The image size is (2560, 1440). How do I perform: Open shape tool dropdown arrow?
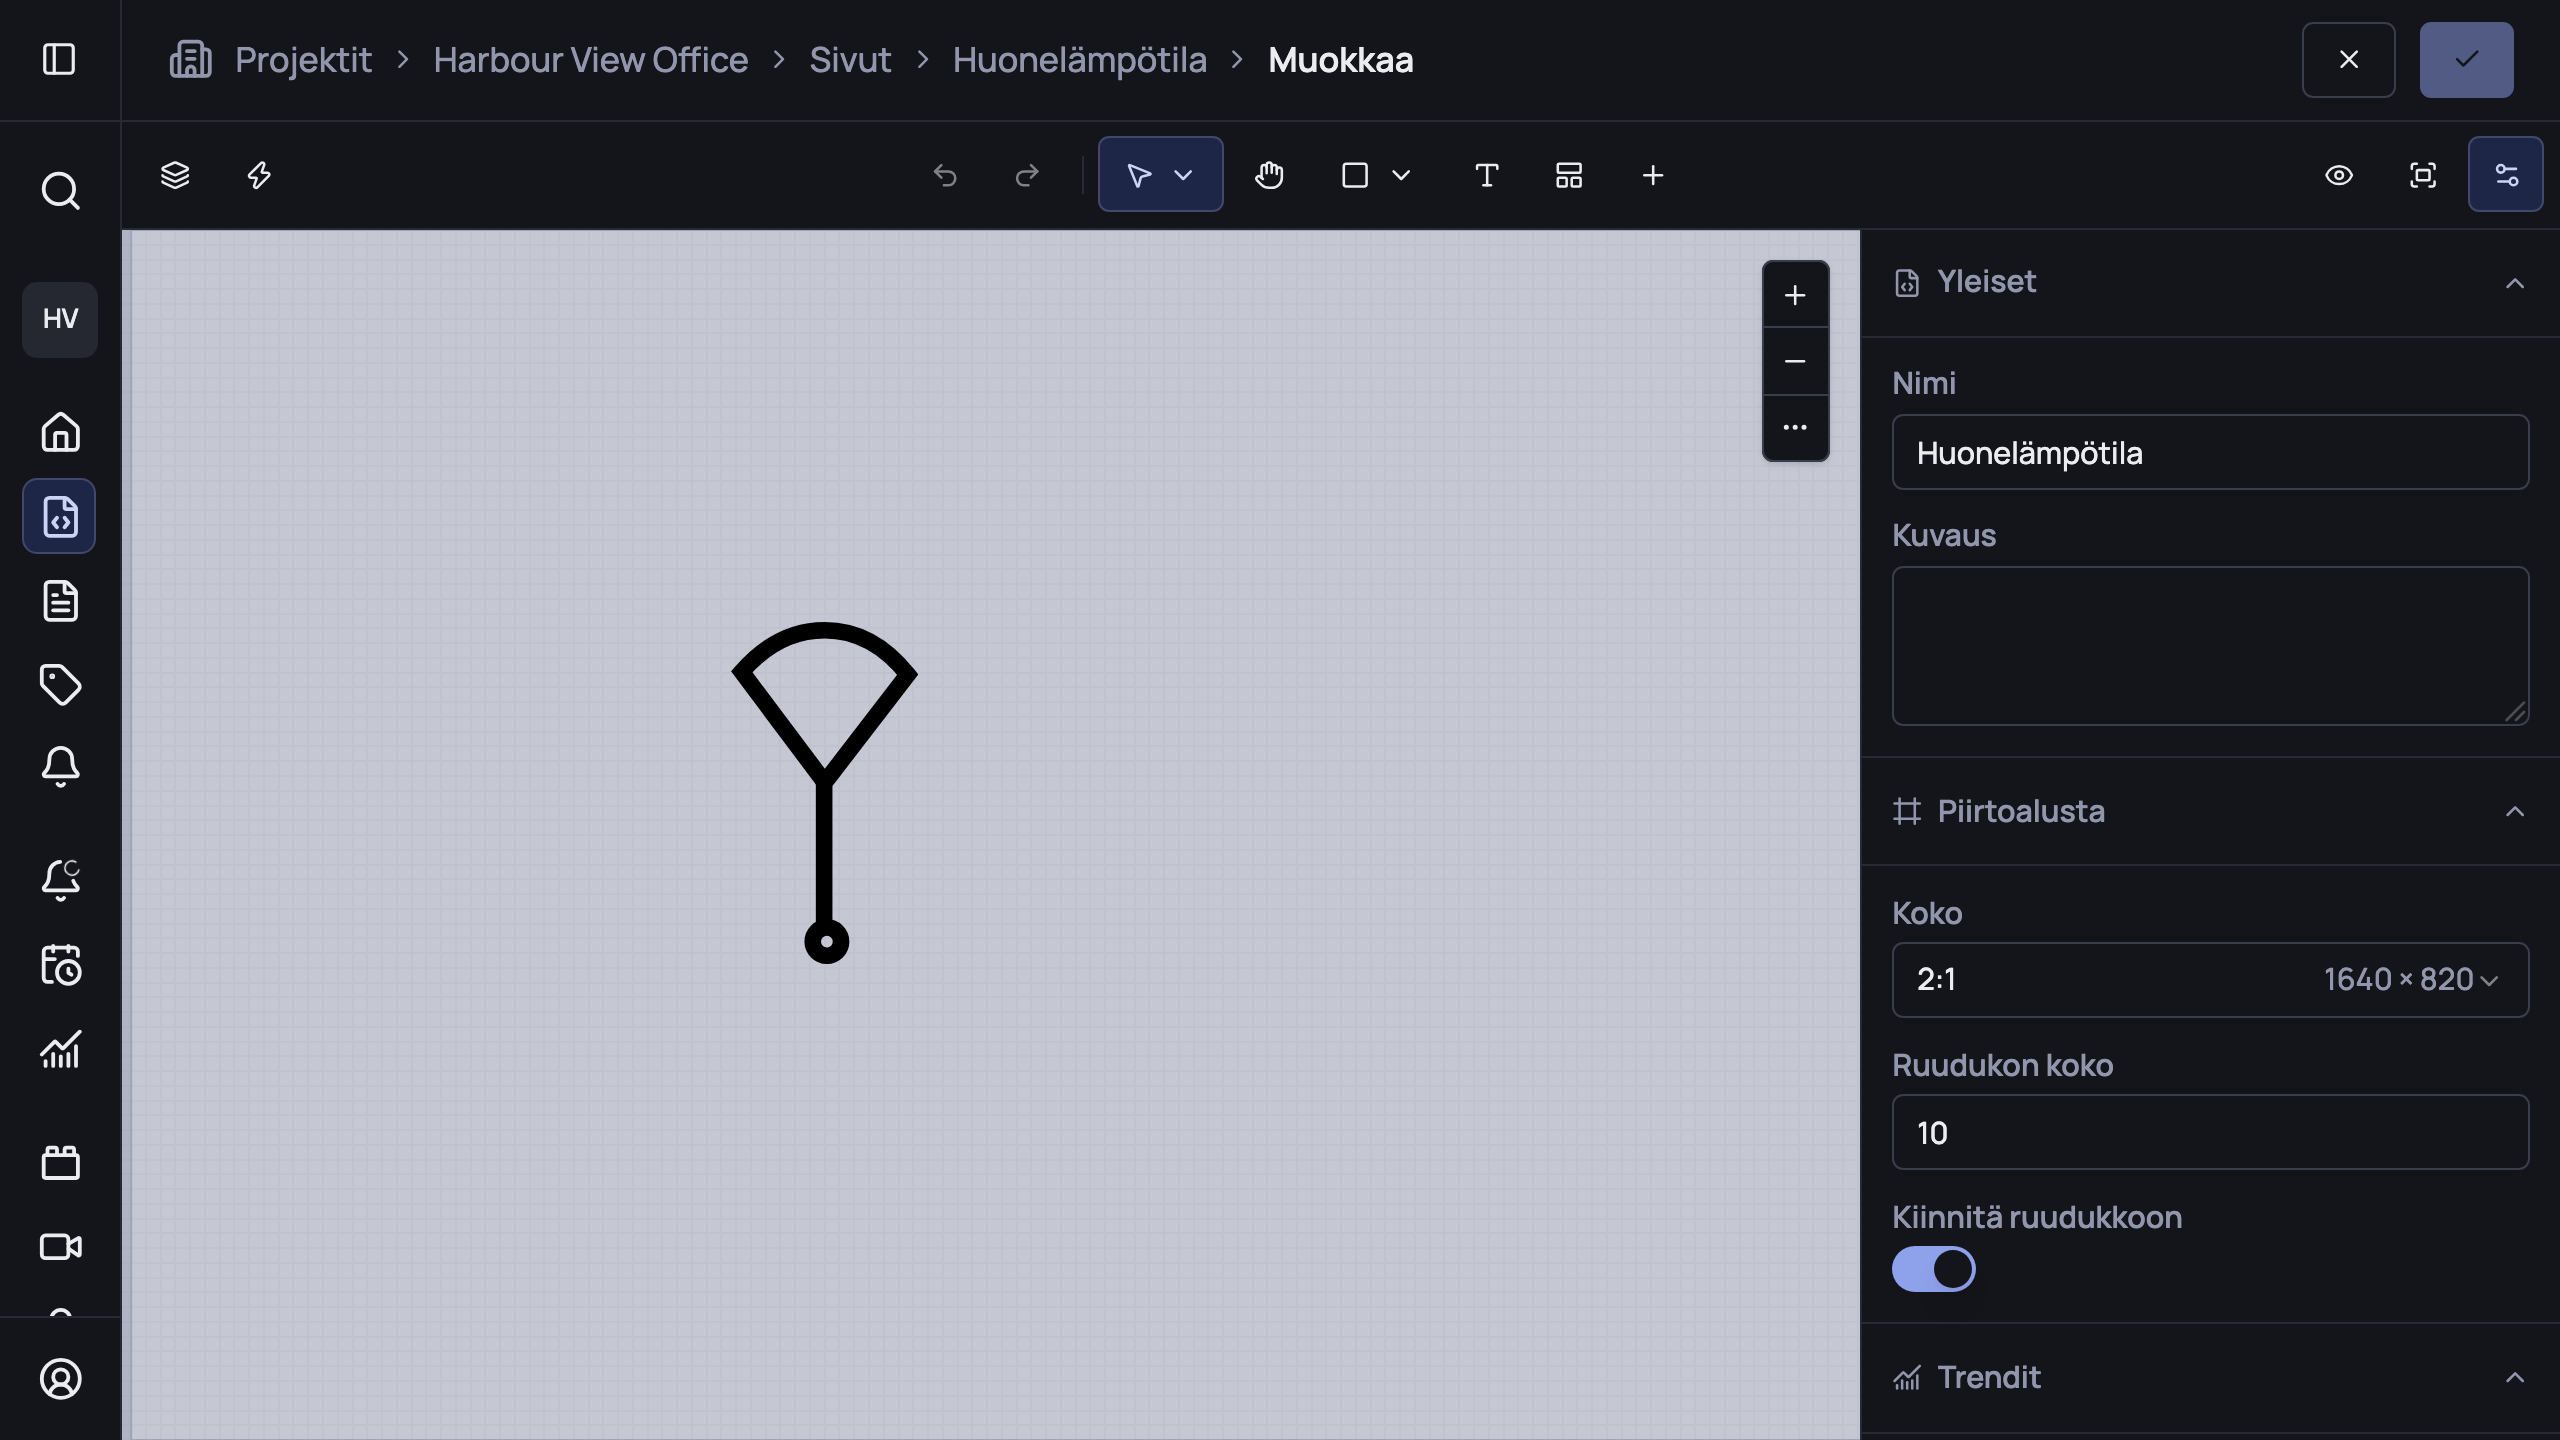click(1401, 175)
